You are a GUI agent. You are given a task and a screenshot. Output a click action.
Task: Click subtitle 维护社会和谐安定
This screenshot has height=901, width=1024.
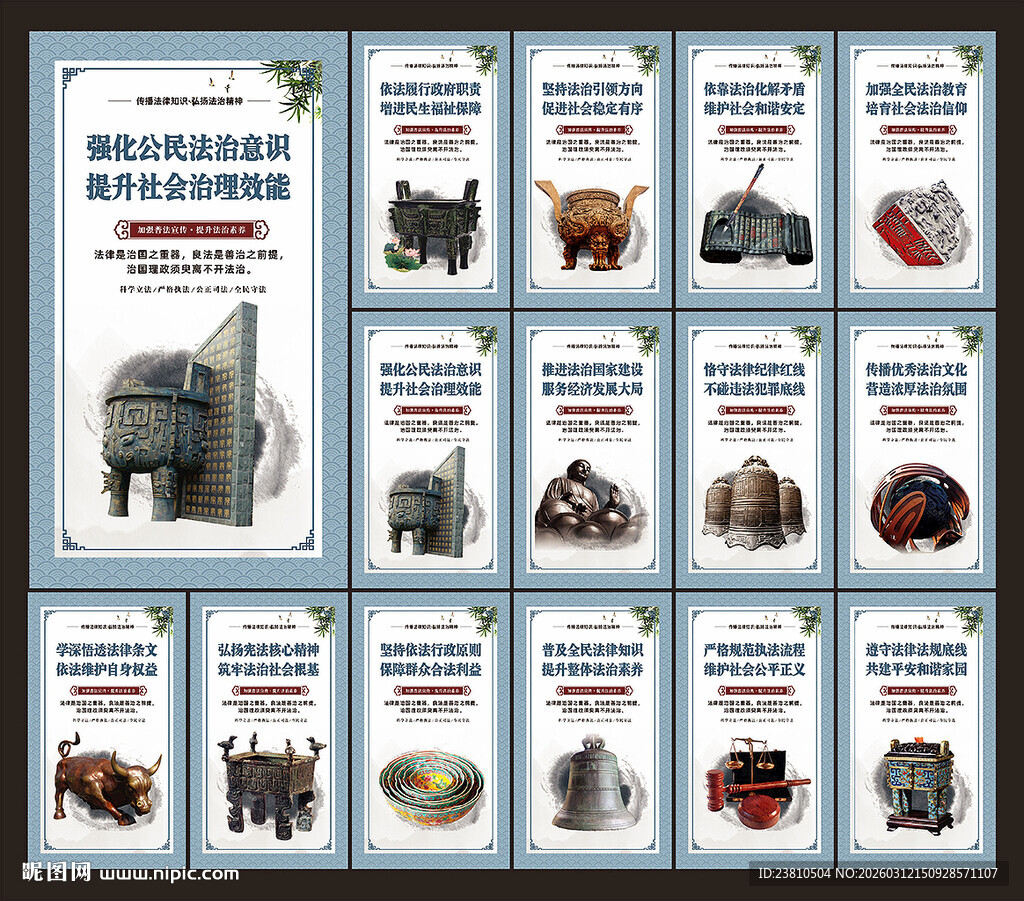pos(755,108)
